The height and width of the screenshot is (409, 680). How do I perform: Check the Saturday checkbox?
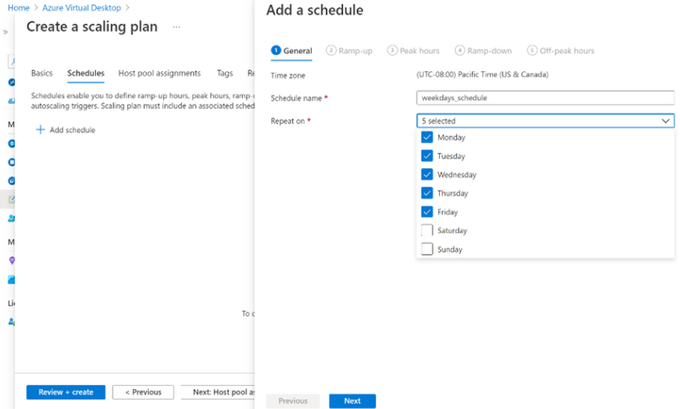point(427,230)
